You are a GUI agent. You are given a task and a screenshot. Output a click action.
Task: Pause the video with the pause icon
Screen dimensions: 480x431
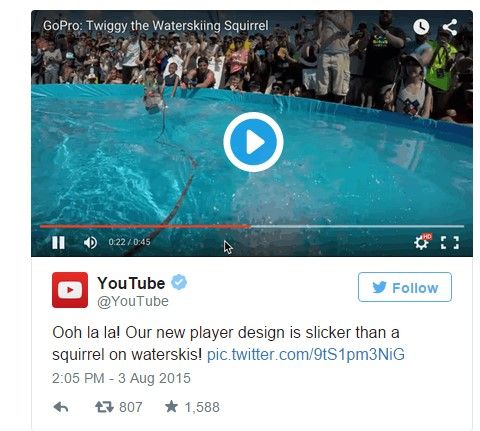(x=58, y=243)
